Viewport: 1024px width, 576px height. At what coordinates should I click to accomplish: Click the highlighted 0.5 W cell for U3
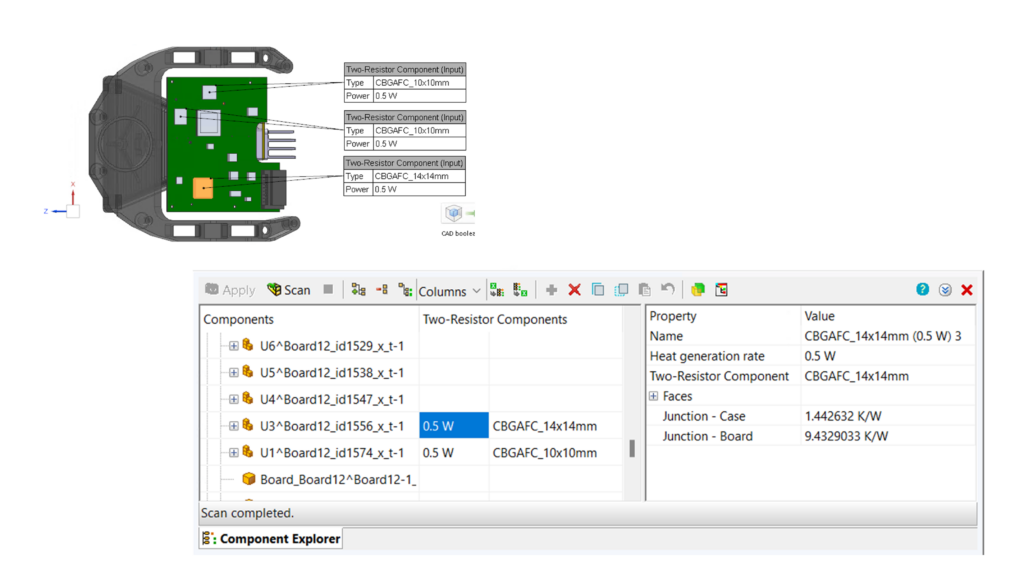(x=454, y=426)
